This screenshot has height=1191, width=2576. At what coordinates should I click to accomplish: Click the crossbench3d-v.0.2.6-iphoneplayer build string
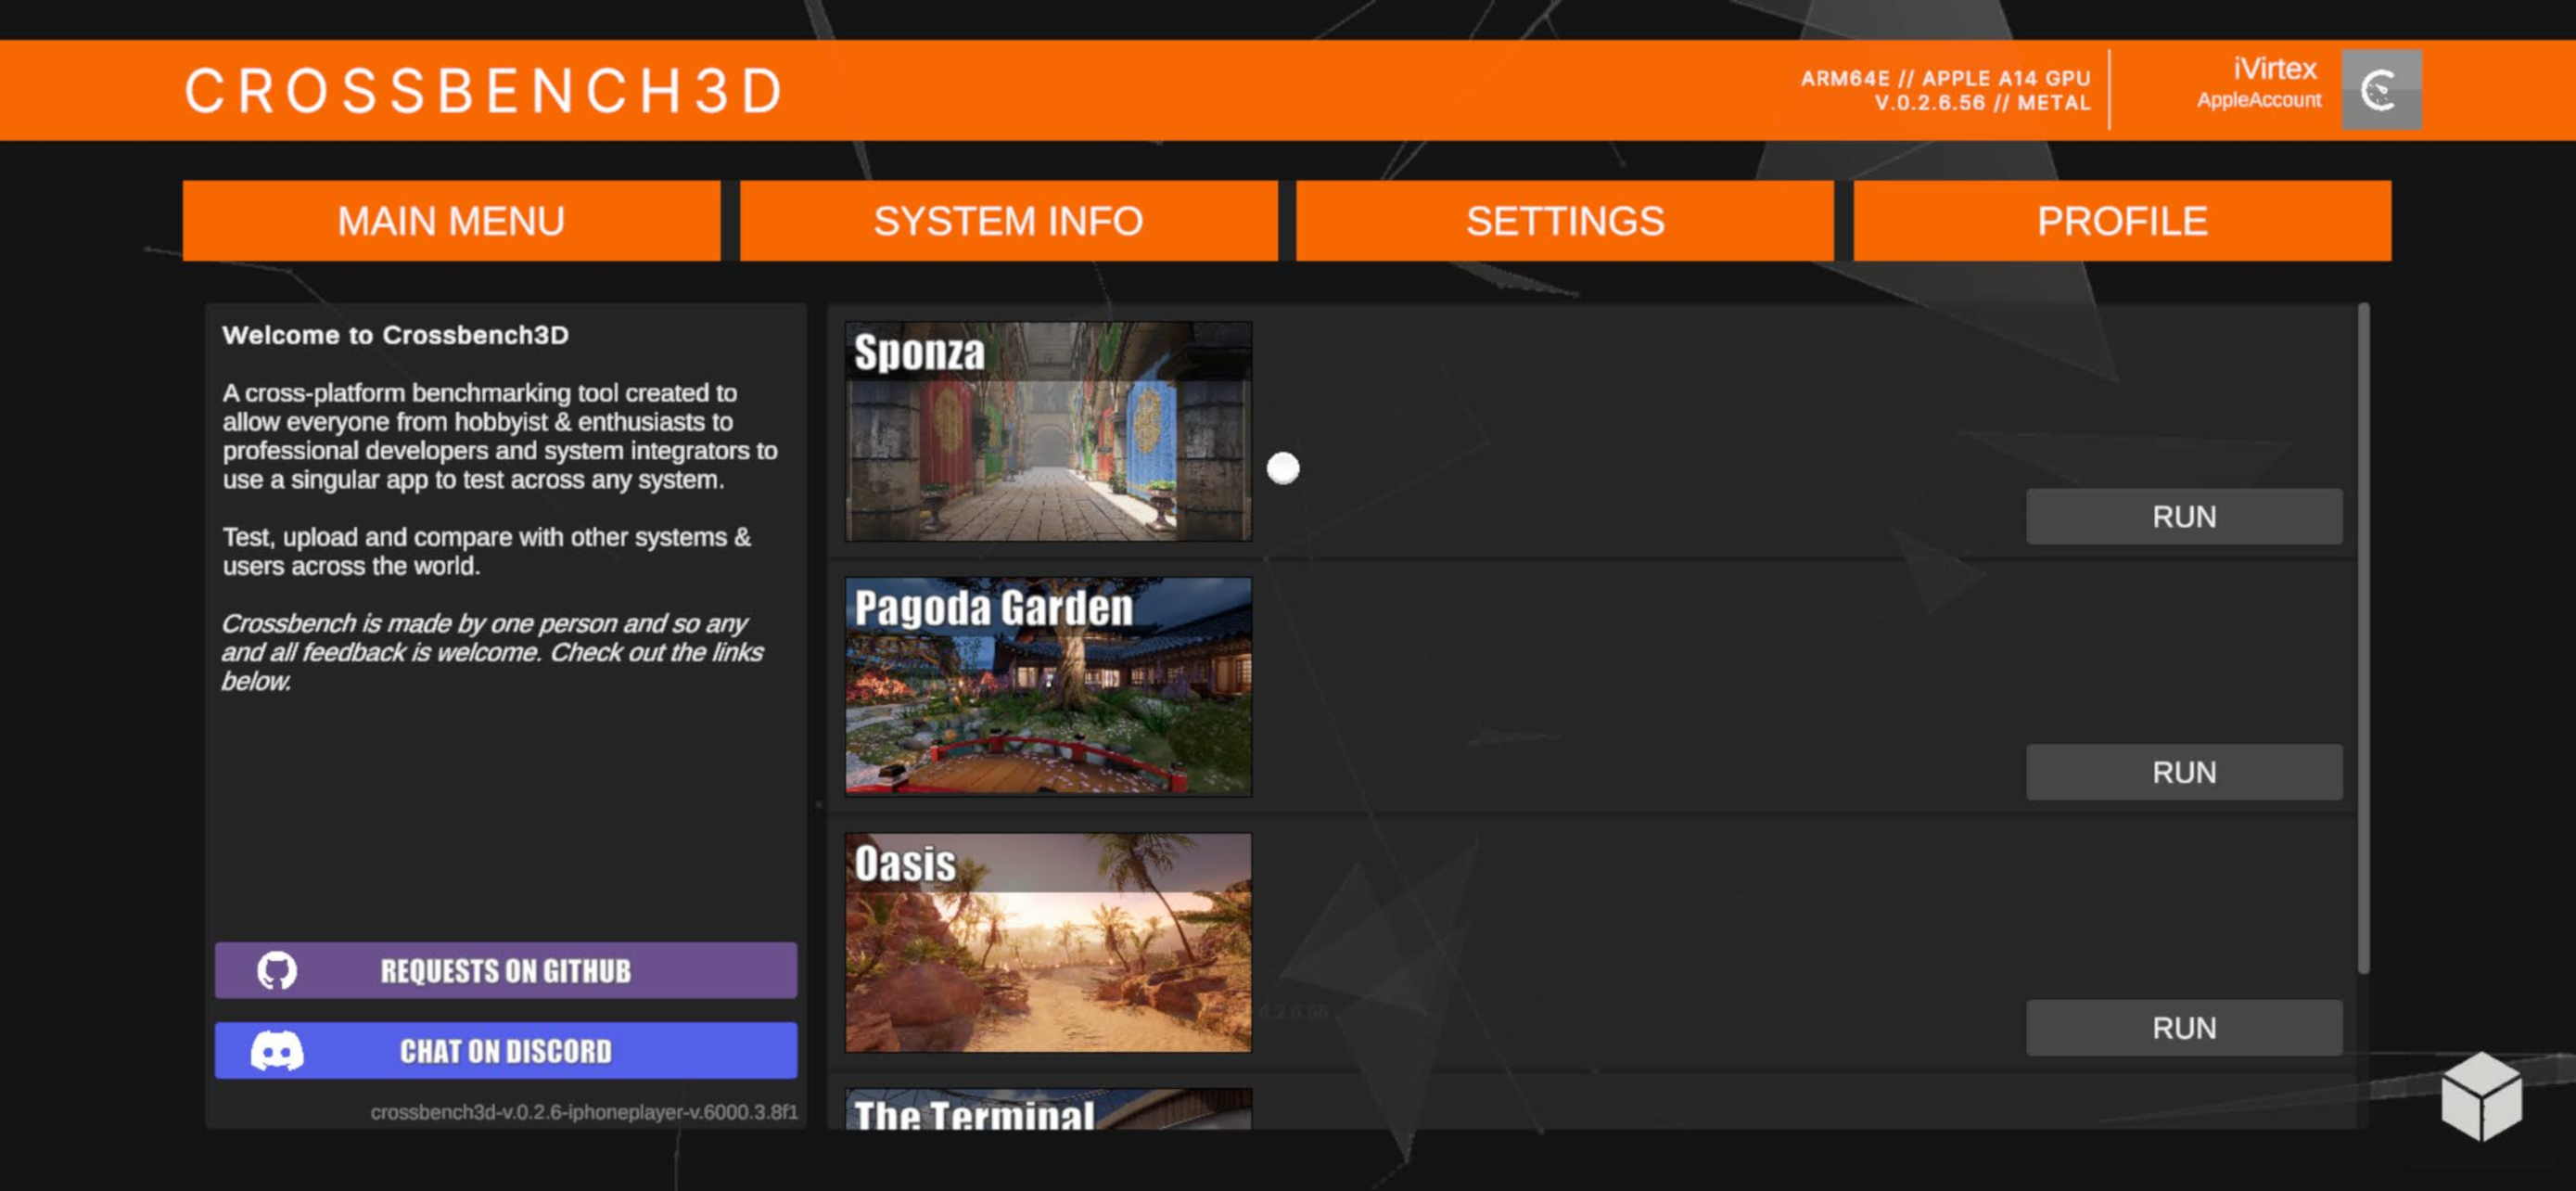point(584,1112)
